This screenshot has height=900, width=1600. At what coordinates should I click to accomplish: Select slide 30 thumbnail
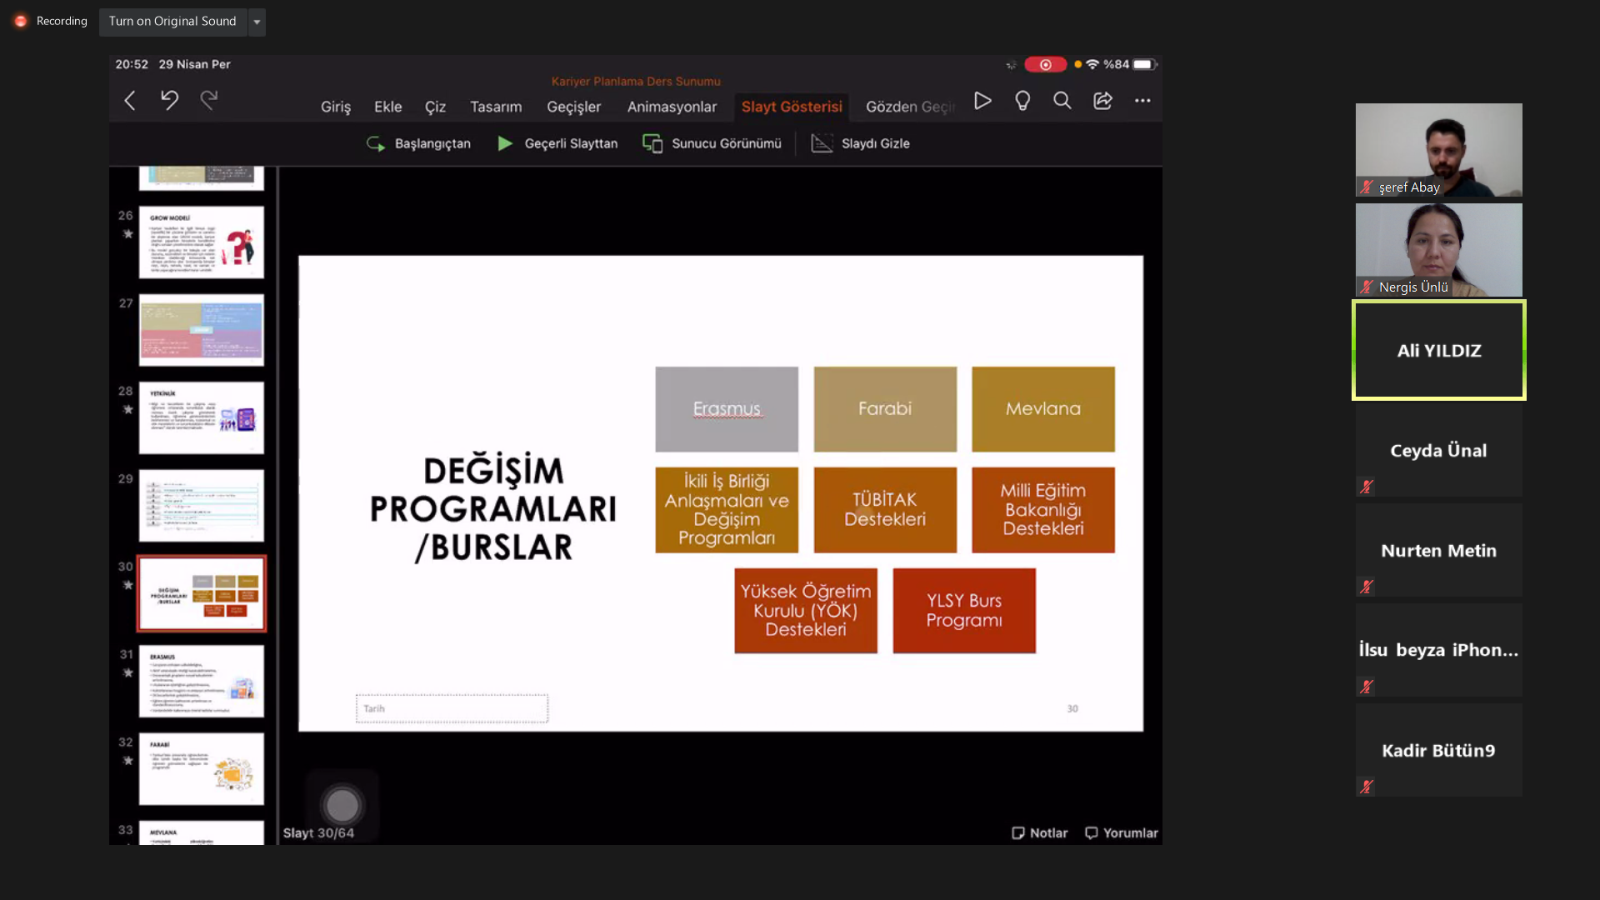(201, 594)
